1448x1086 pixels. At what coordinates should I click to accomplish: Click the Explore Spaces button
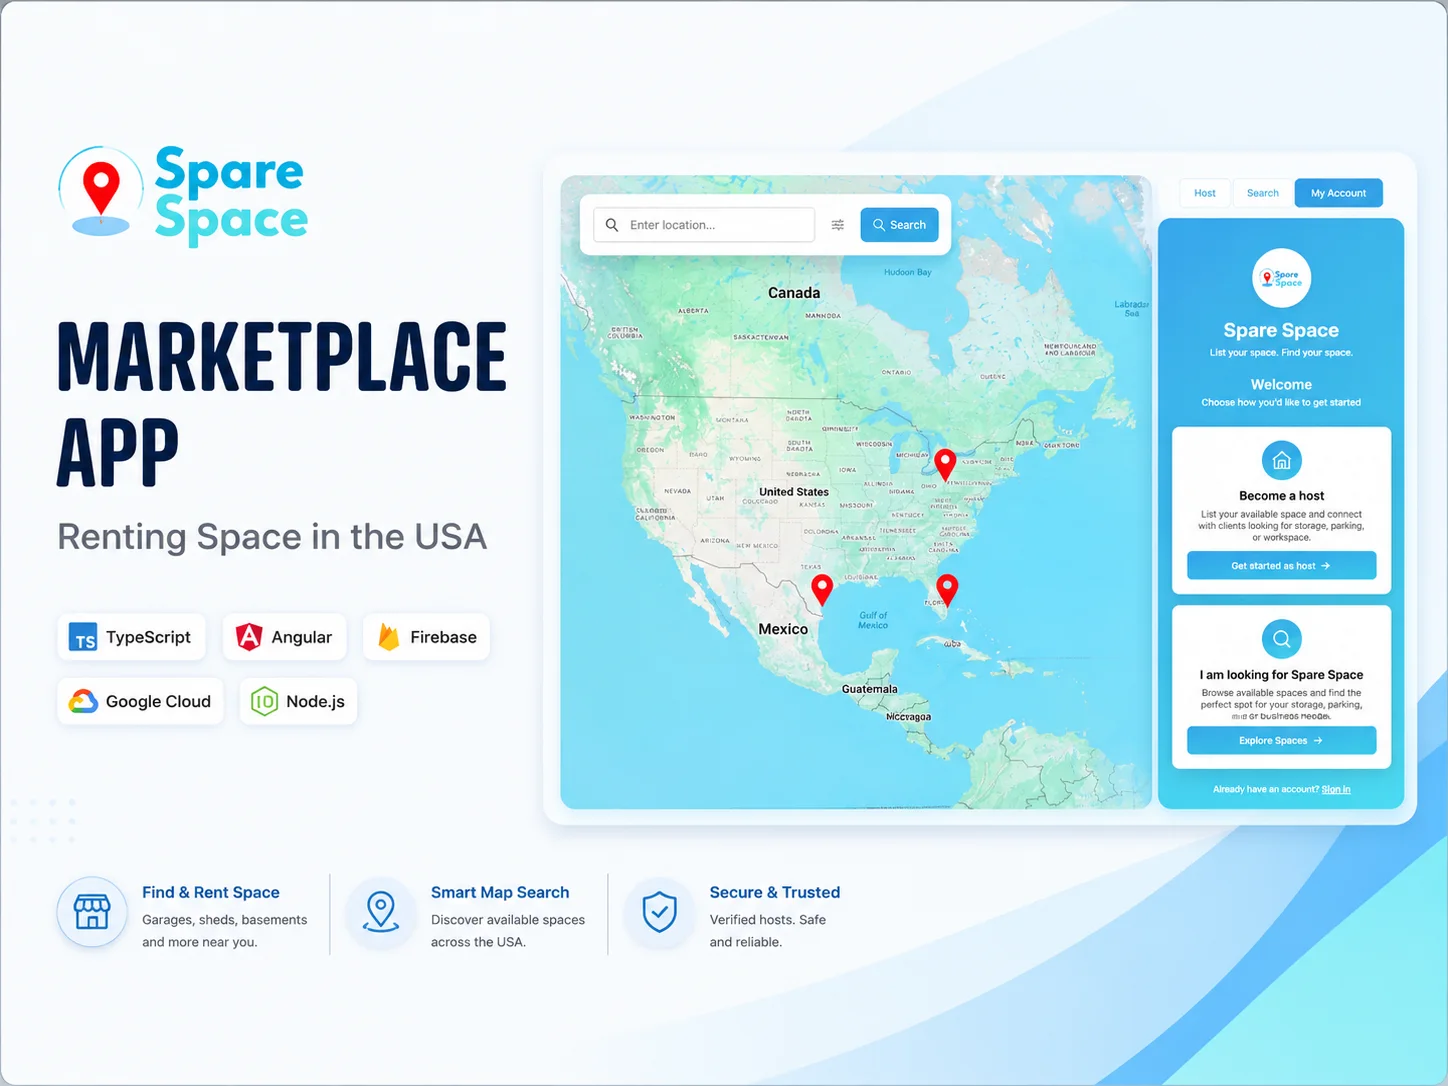tap(1281, 741)
